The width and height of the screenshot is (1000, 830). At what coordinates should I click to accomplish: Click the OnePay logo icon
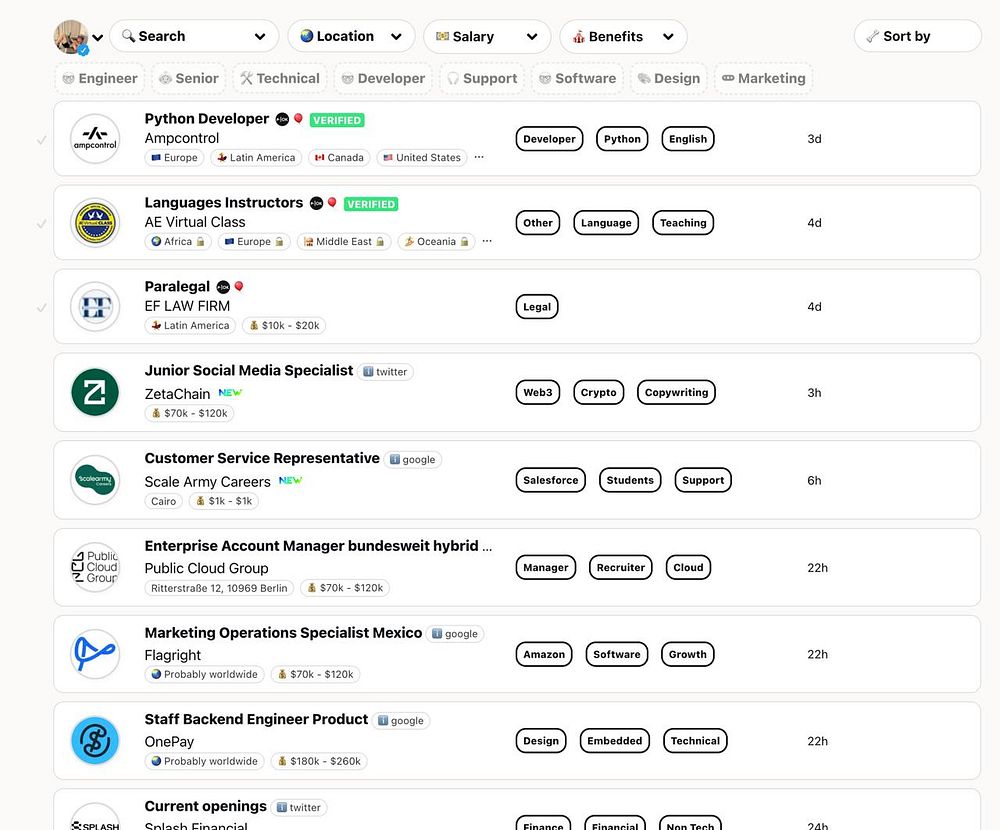point(95,741)
